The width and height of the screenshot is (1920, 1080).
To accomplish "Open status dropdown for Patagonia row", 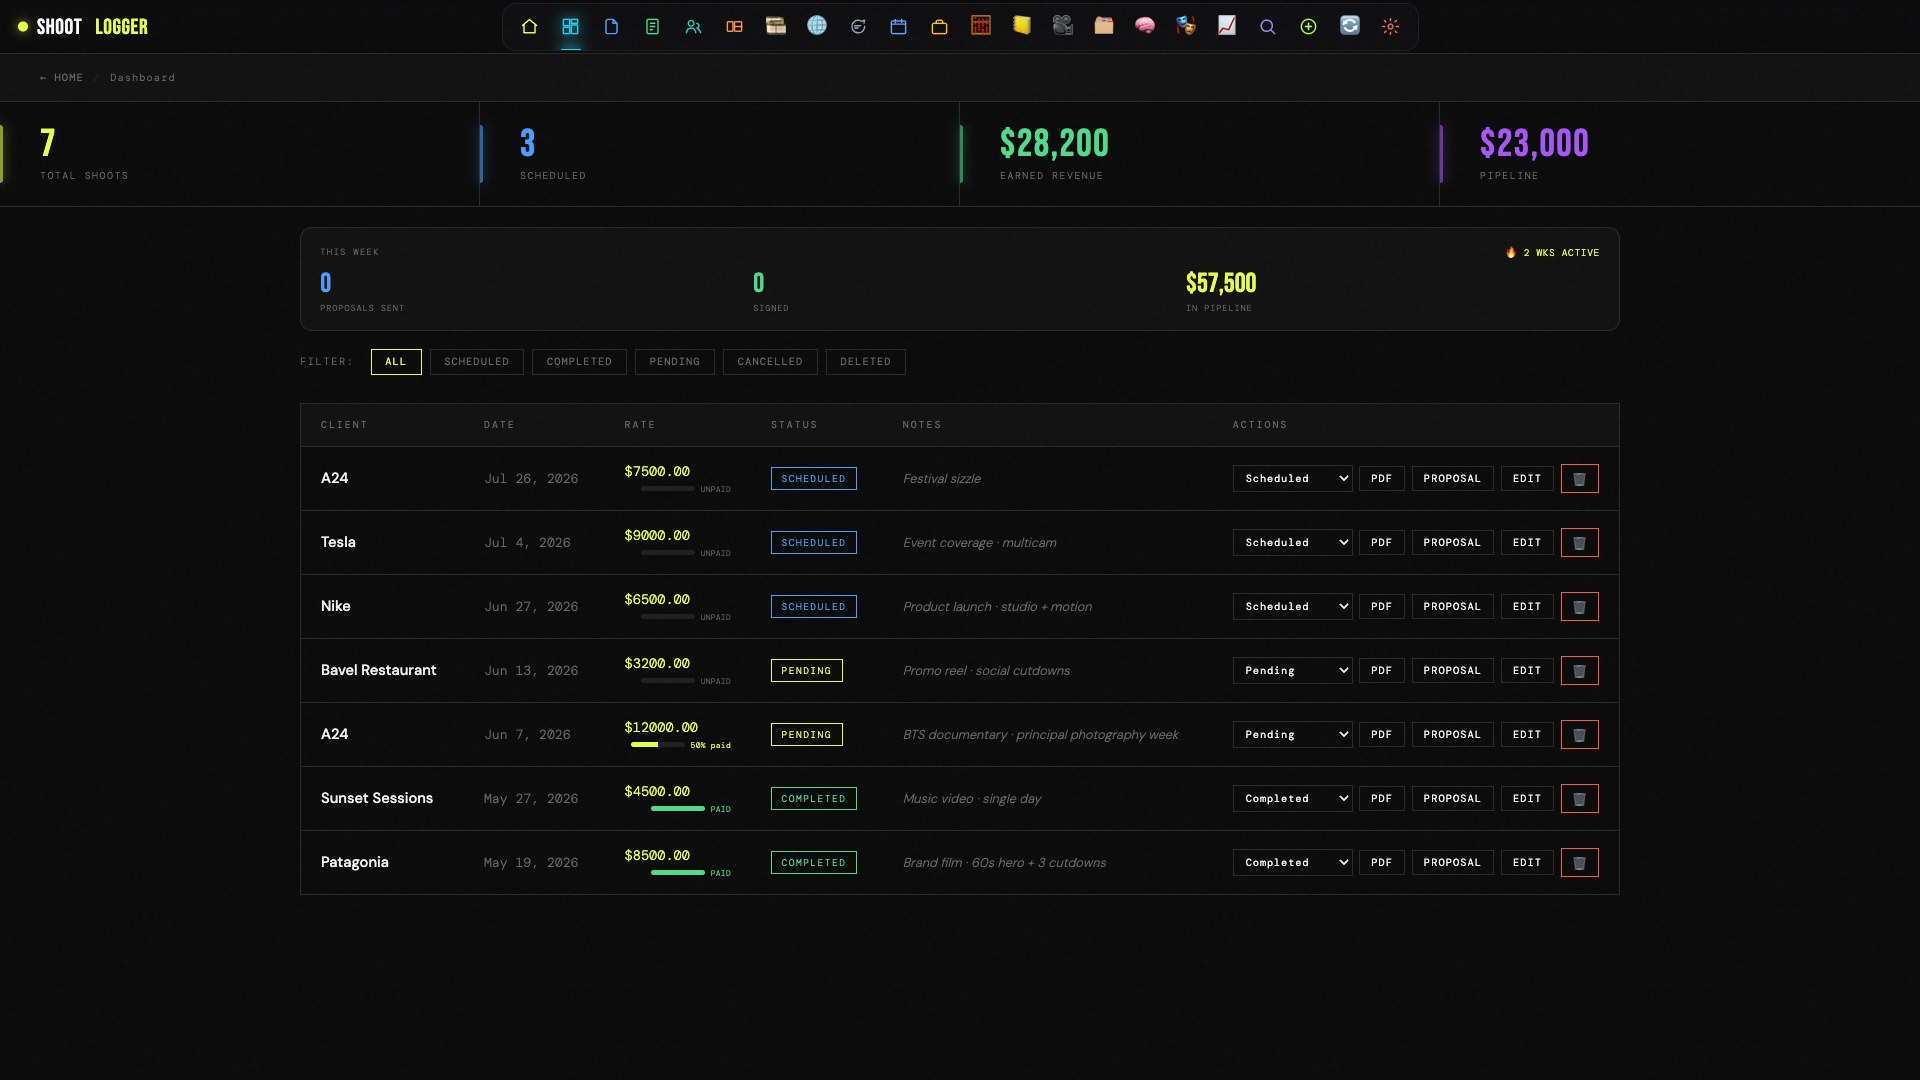I will tap(1292, 863).
